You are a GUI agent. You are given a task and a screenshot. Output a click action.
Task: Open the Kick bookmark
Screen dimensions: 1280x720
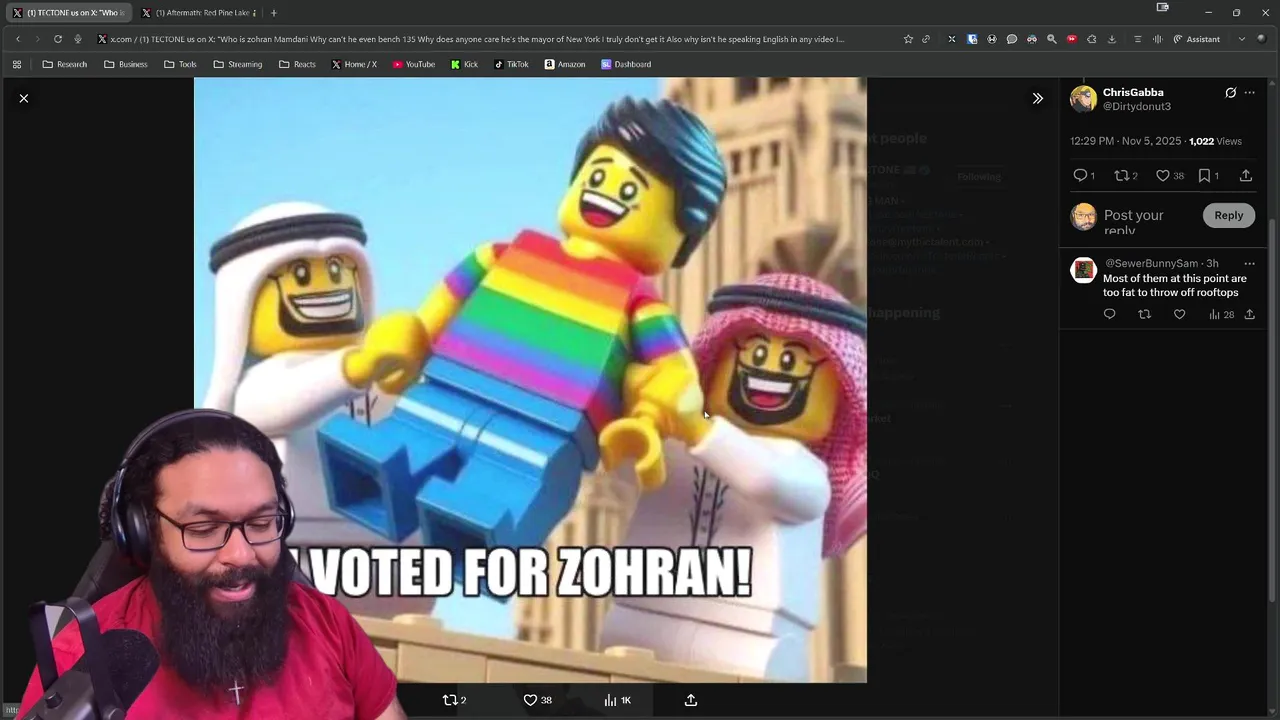coord(464,64)
